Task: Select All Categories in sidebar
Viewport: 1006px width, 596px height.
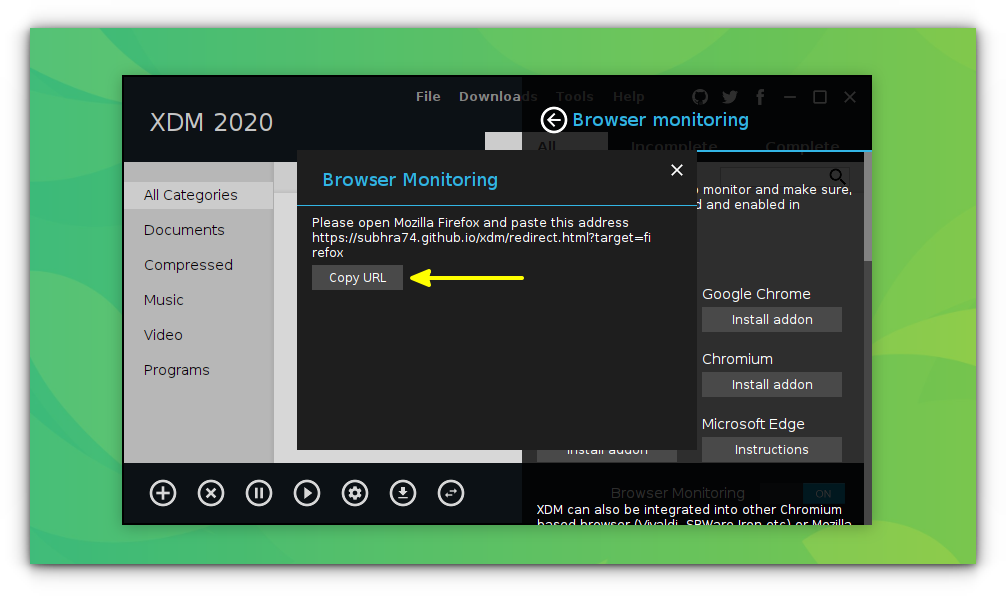Action: 199,195
